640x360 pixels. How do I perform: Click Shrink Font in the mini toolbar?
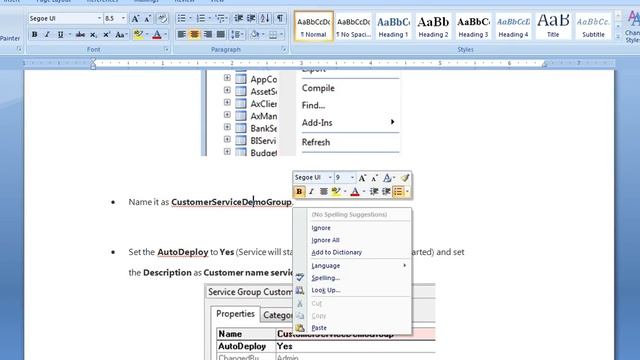(x=374, y=178)
